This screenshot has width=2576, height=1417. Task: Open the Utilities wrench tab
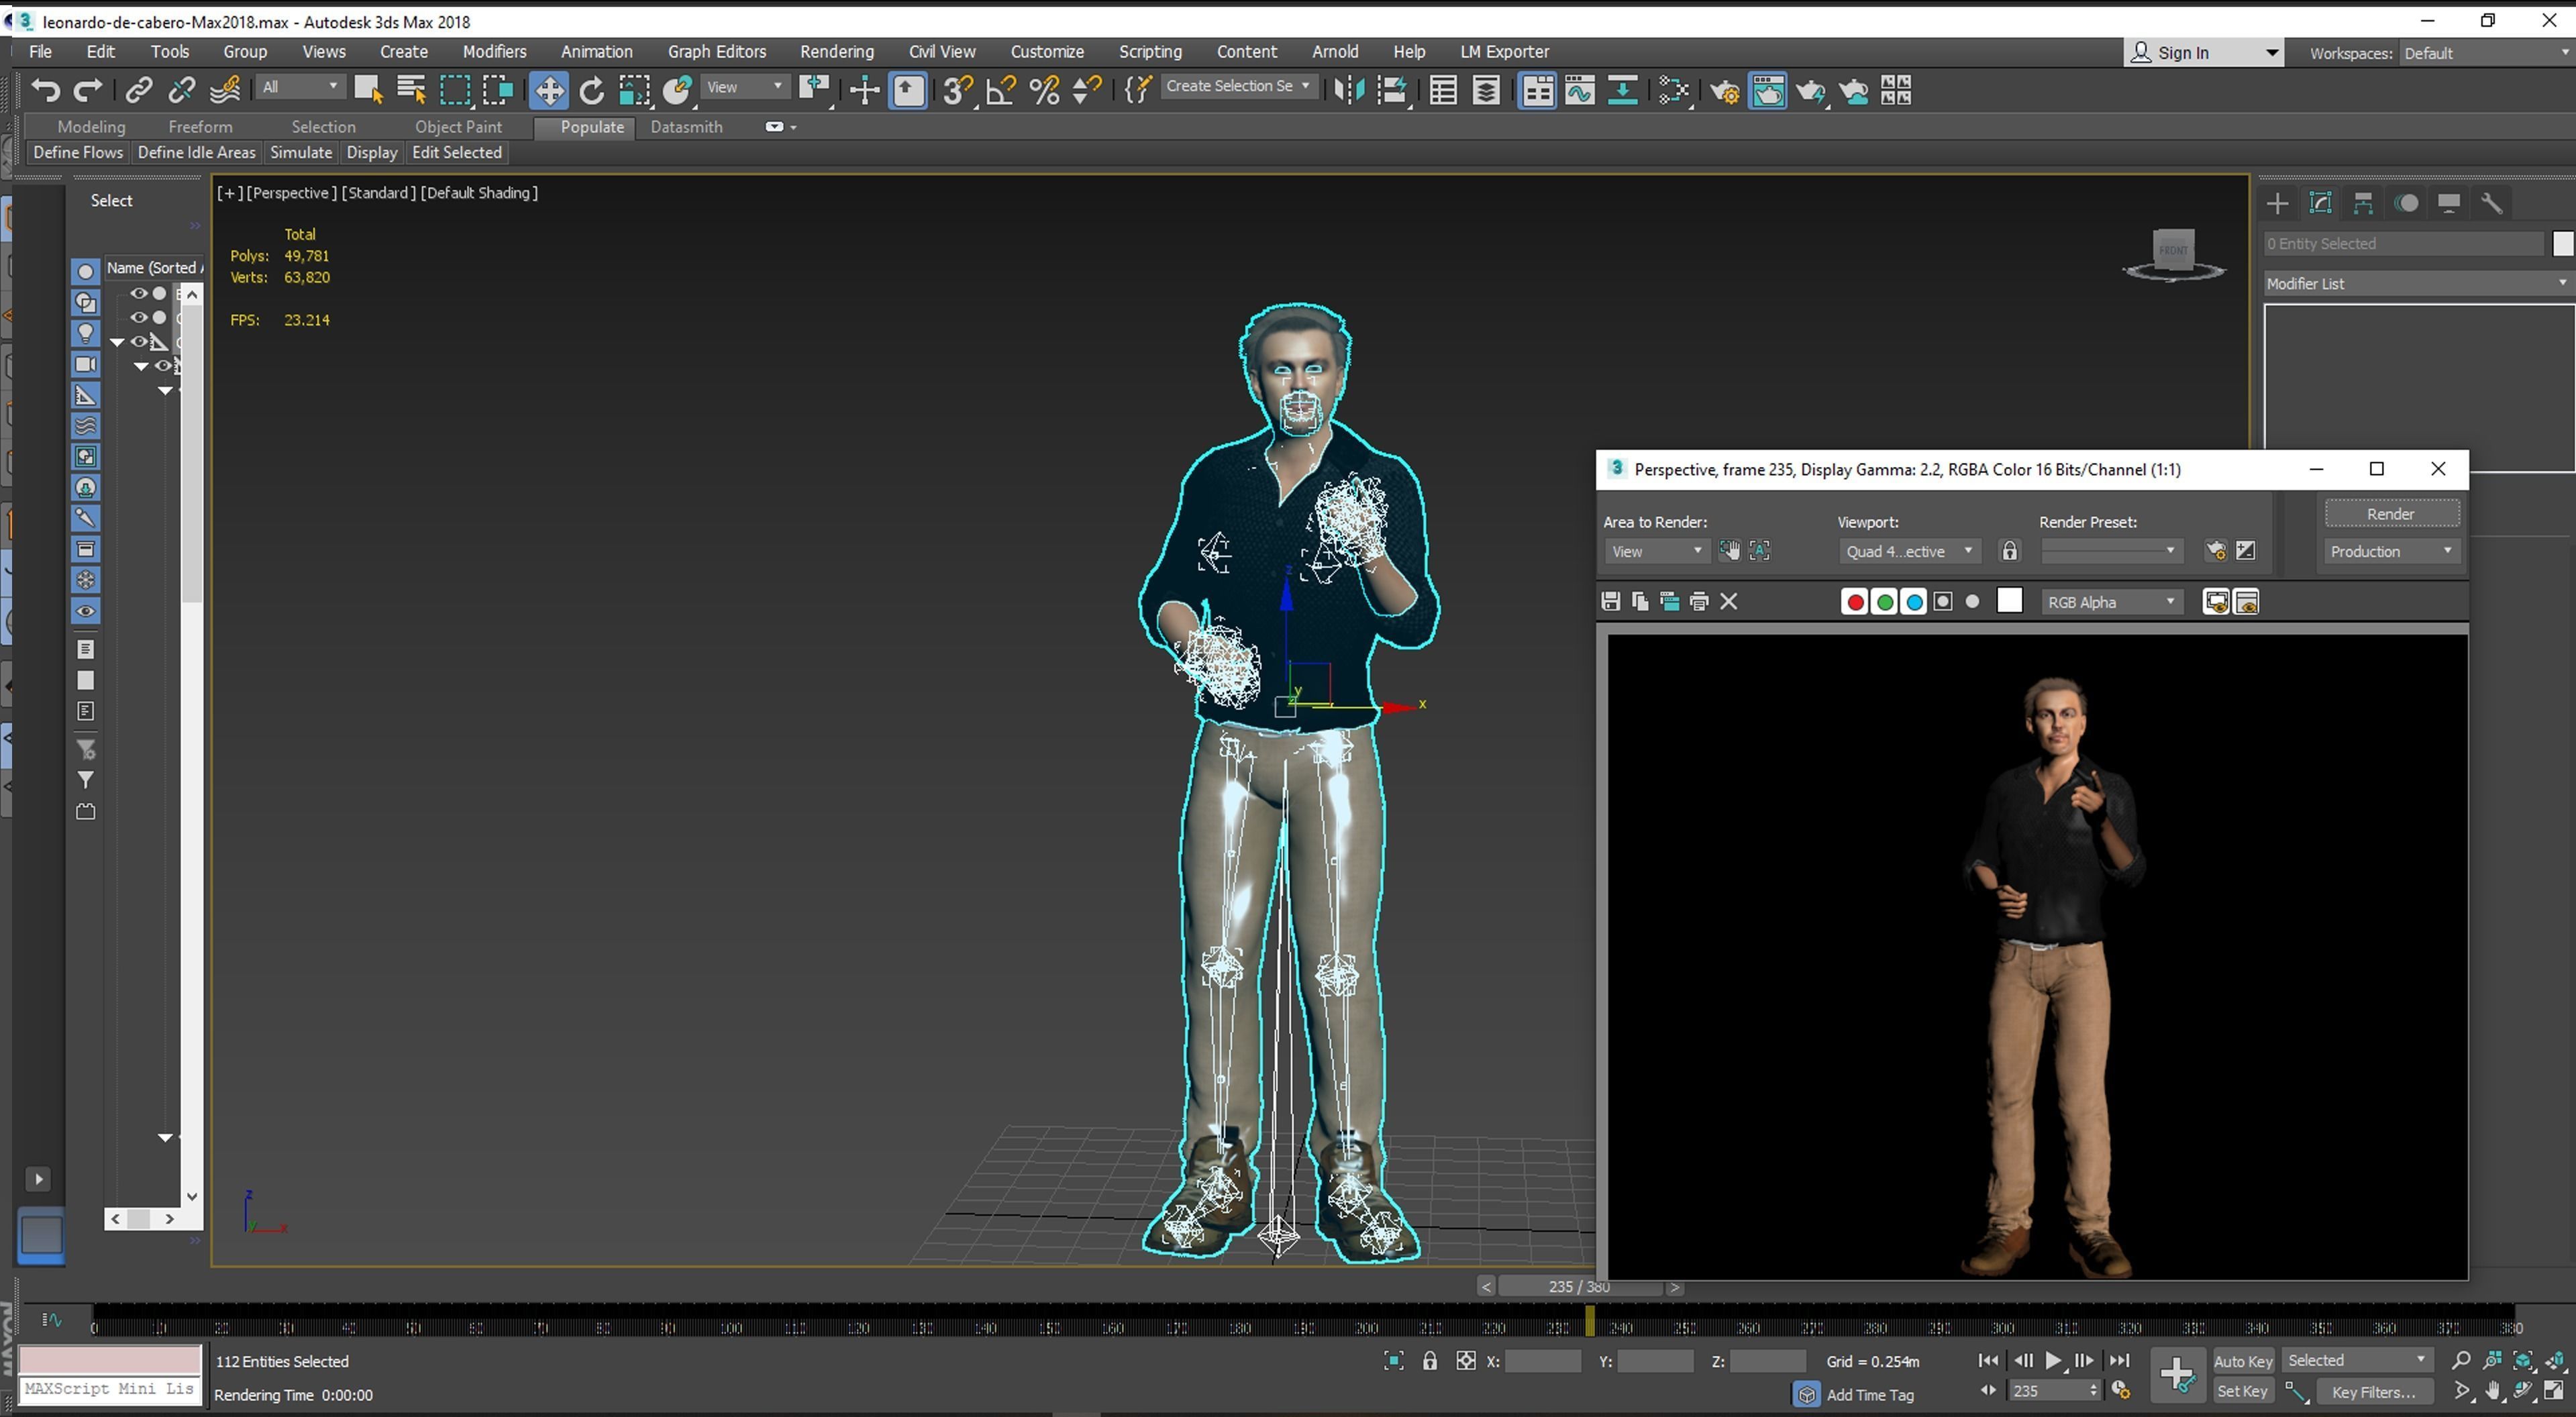click(2492, 203)
